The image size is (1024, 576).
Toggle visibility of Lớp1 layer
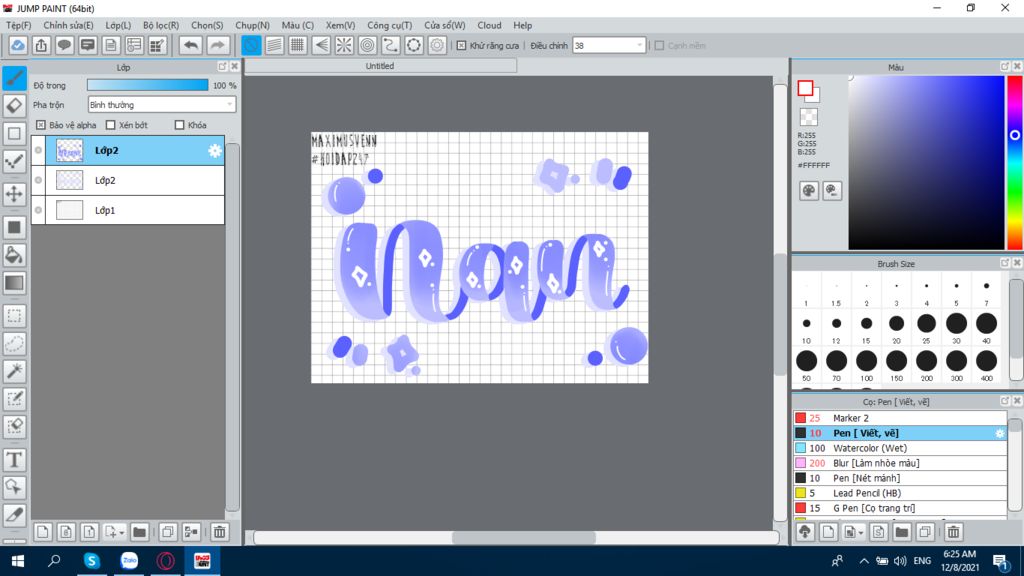coord(39,210)
